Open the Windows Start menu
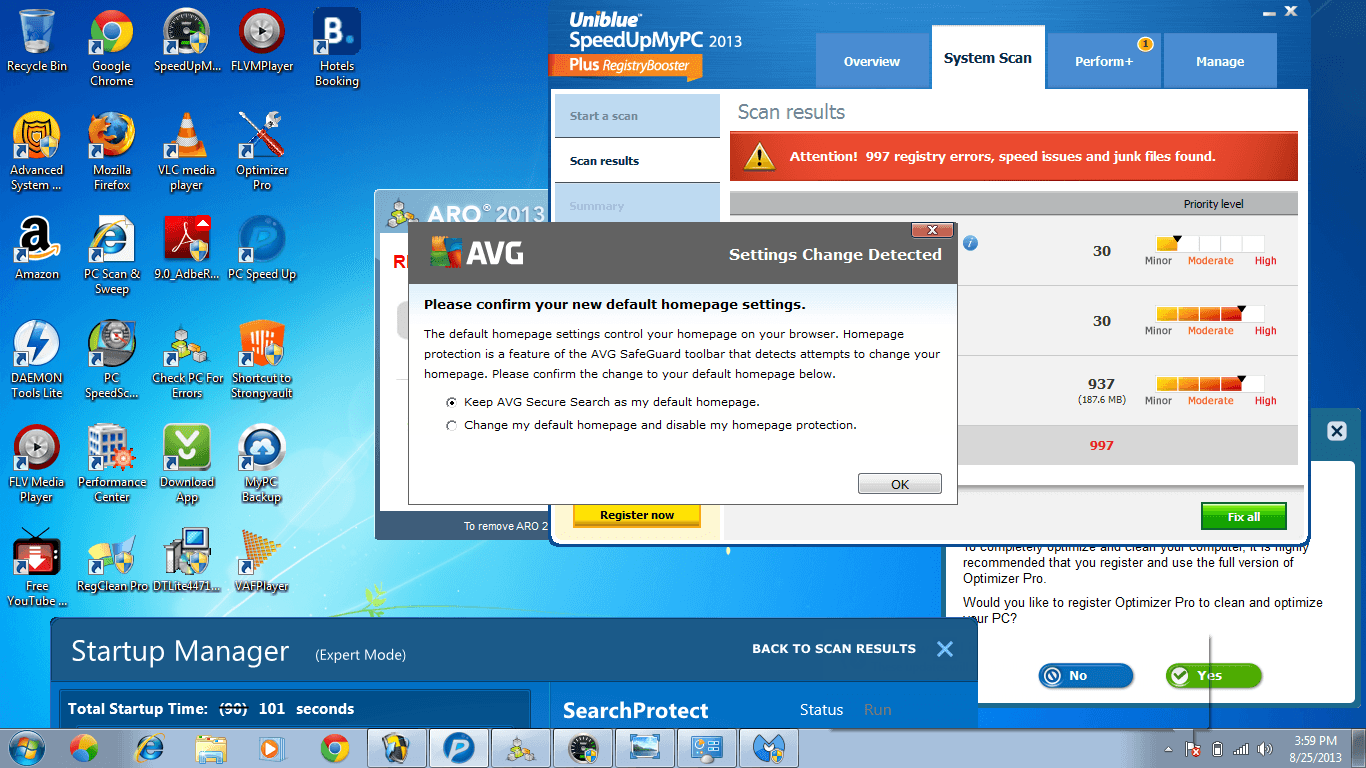The height and width of the screenshot is (768, 1366). pyautogui.click(x=24, y=747)
